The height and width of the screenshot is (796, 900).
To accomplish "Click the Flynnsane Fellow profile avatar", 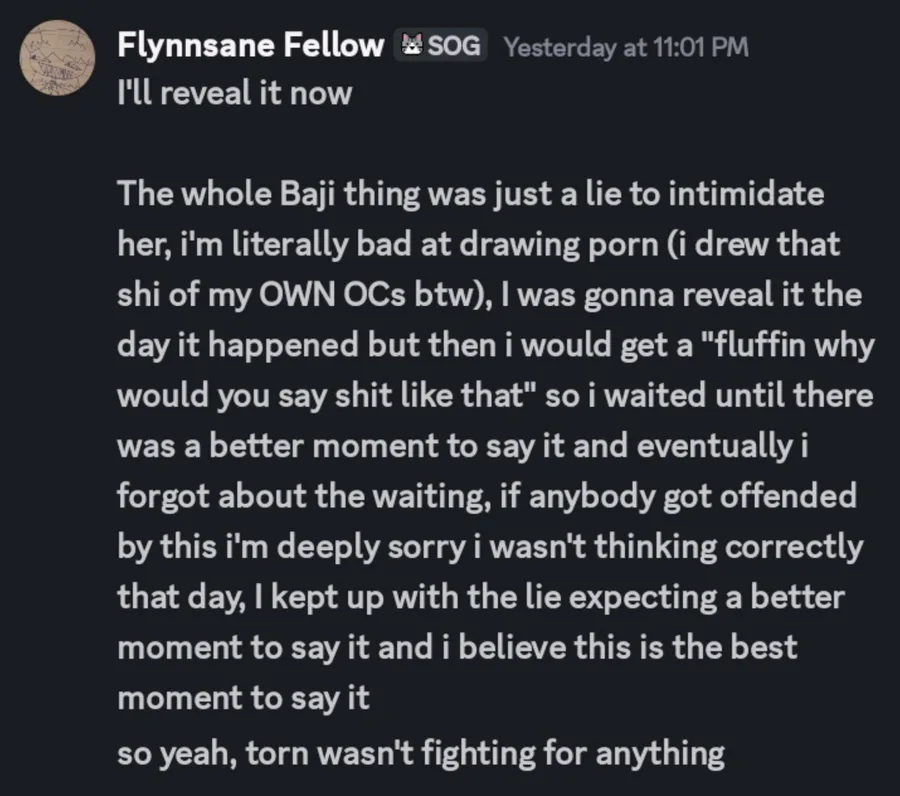I will (x=59, y=60).
